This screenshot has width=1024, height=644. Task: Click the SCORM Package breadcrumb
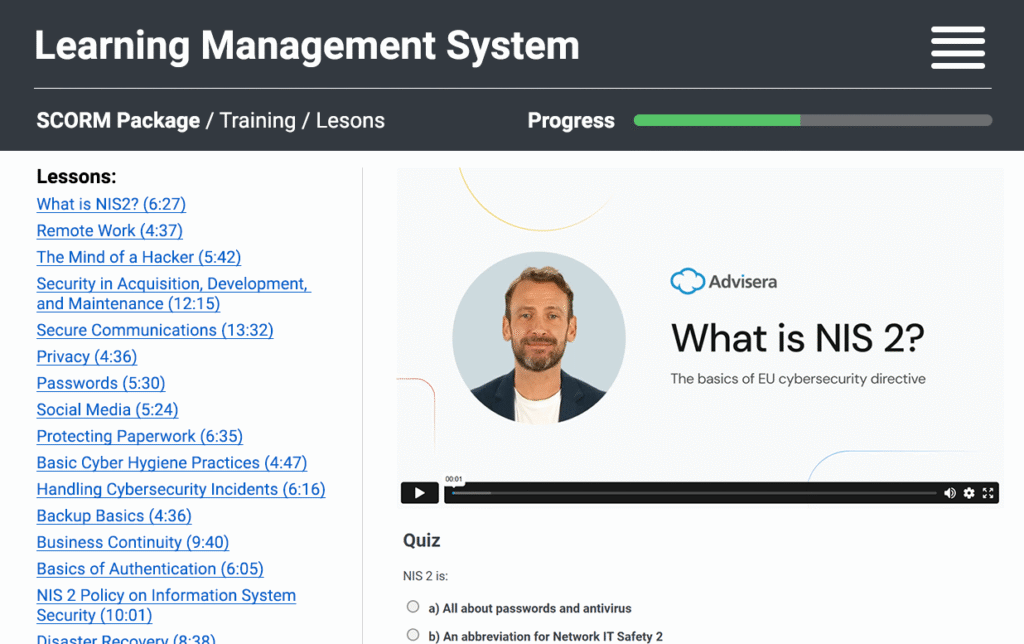pos(118,120)
